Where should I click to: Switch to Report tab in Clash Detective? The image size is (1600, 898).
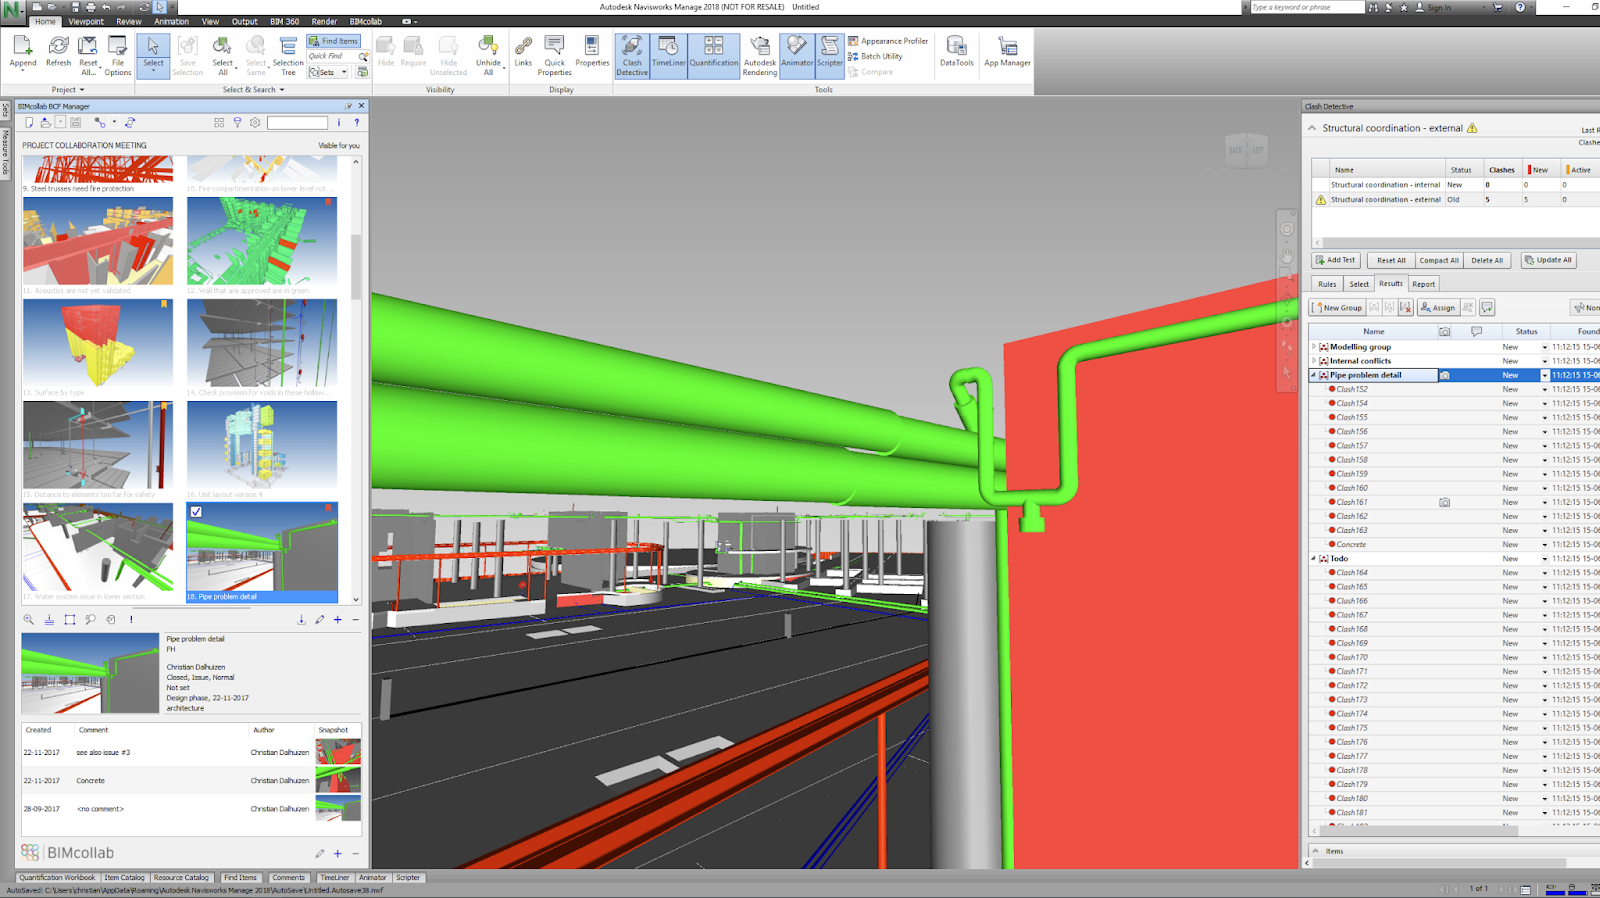pos(1423,284)
